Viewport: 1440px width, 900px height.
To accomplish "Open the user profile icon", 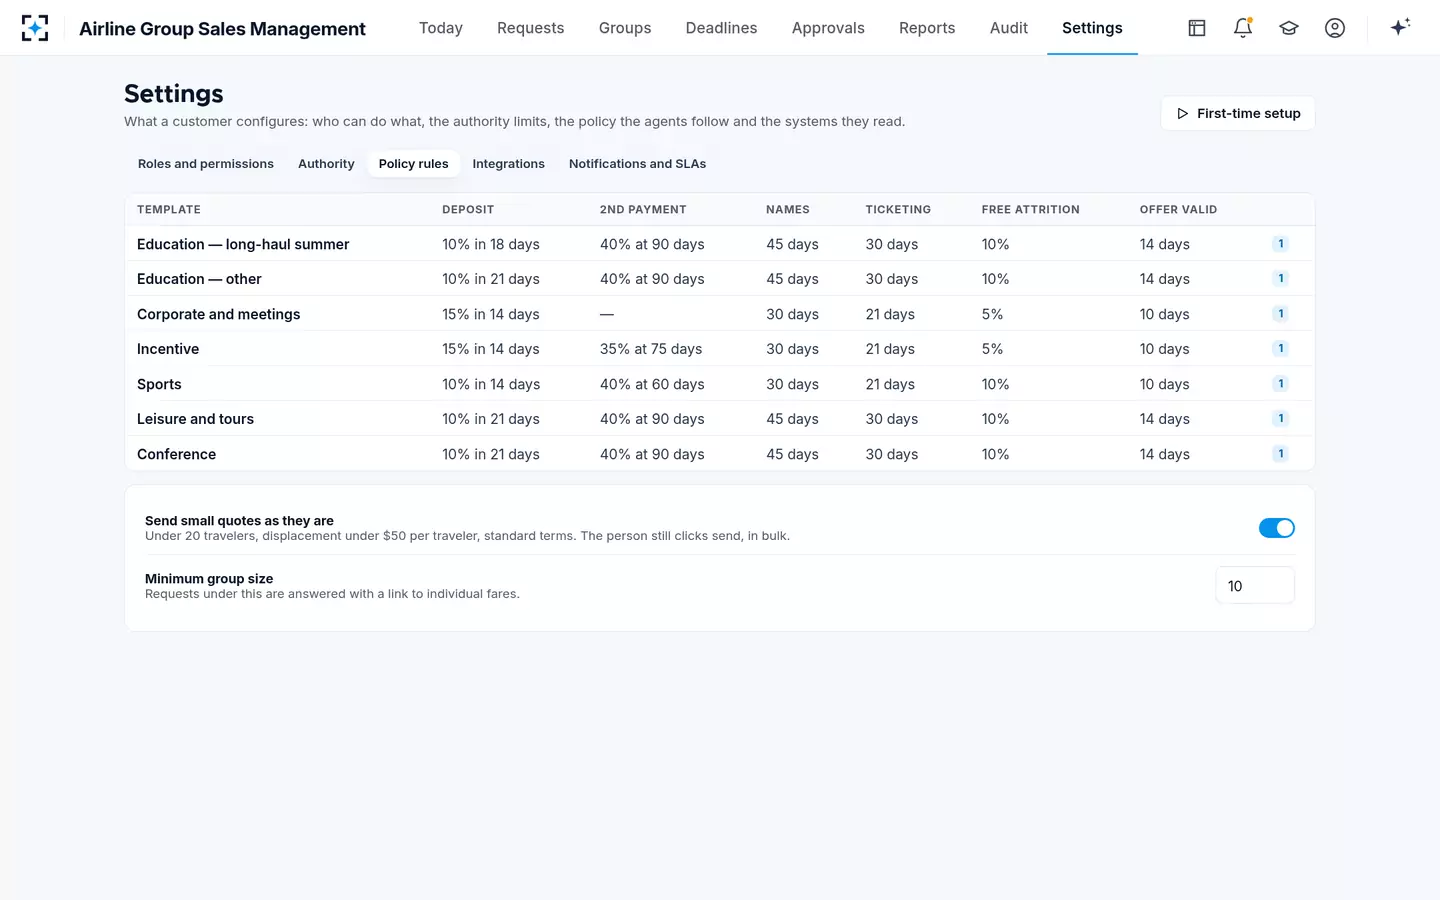I will pos(1335,28).
